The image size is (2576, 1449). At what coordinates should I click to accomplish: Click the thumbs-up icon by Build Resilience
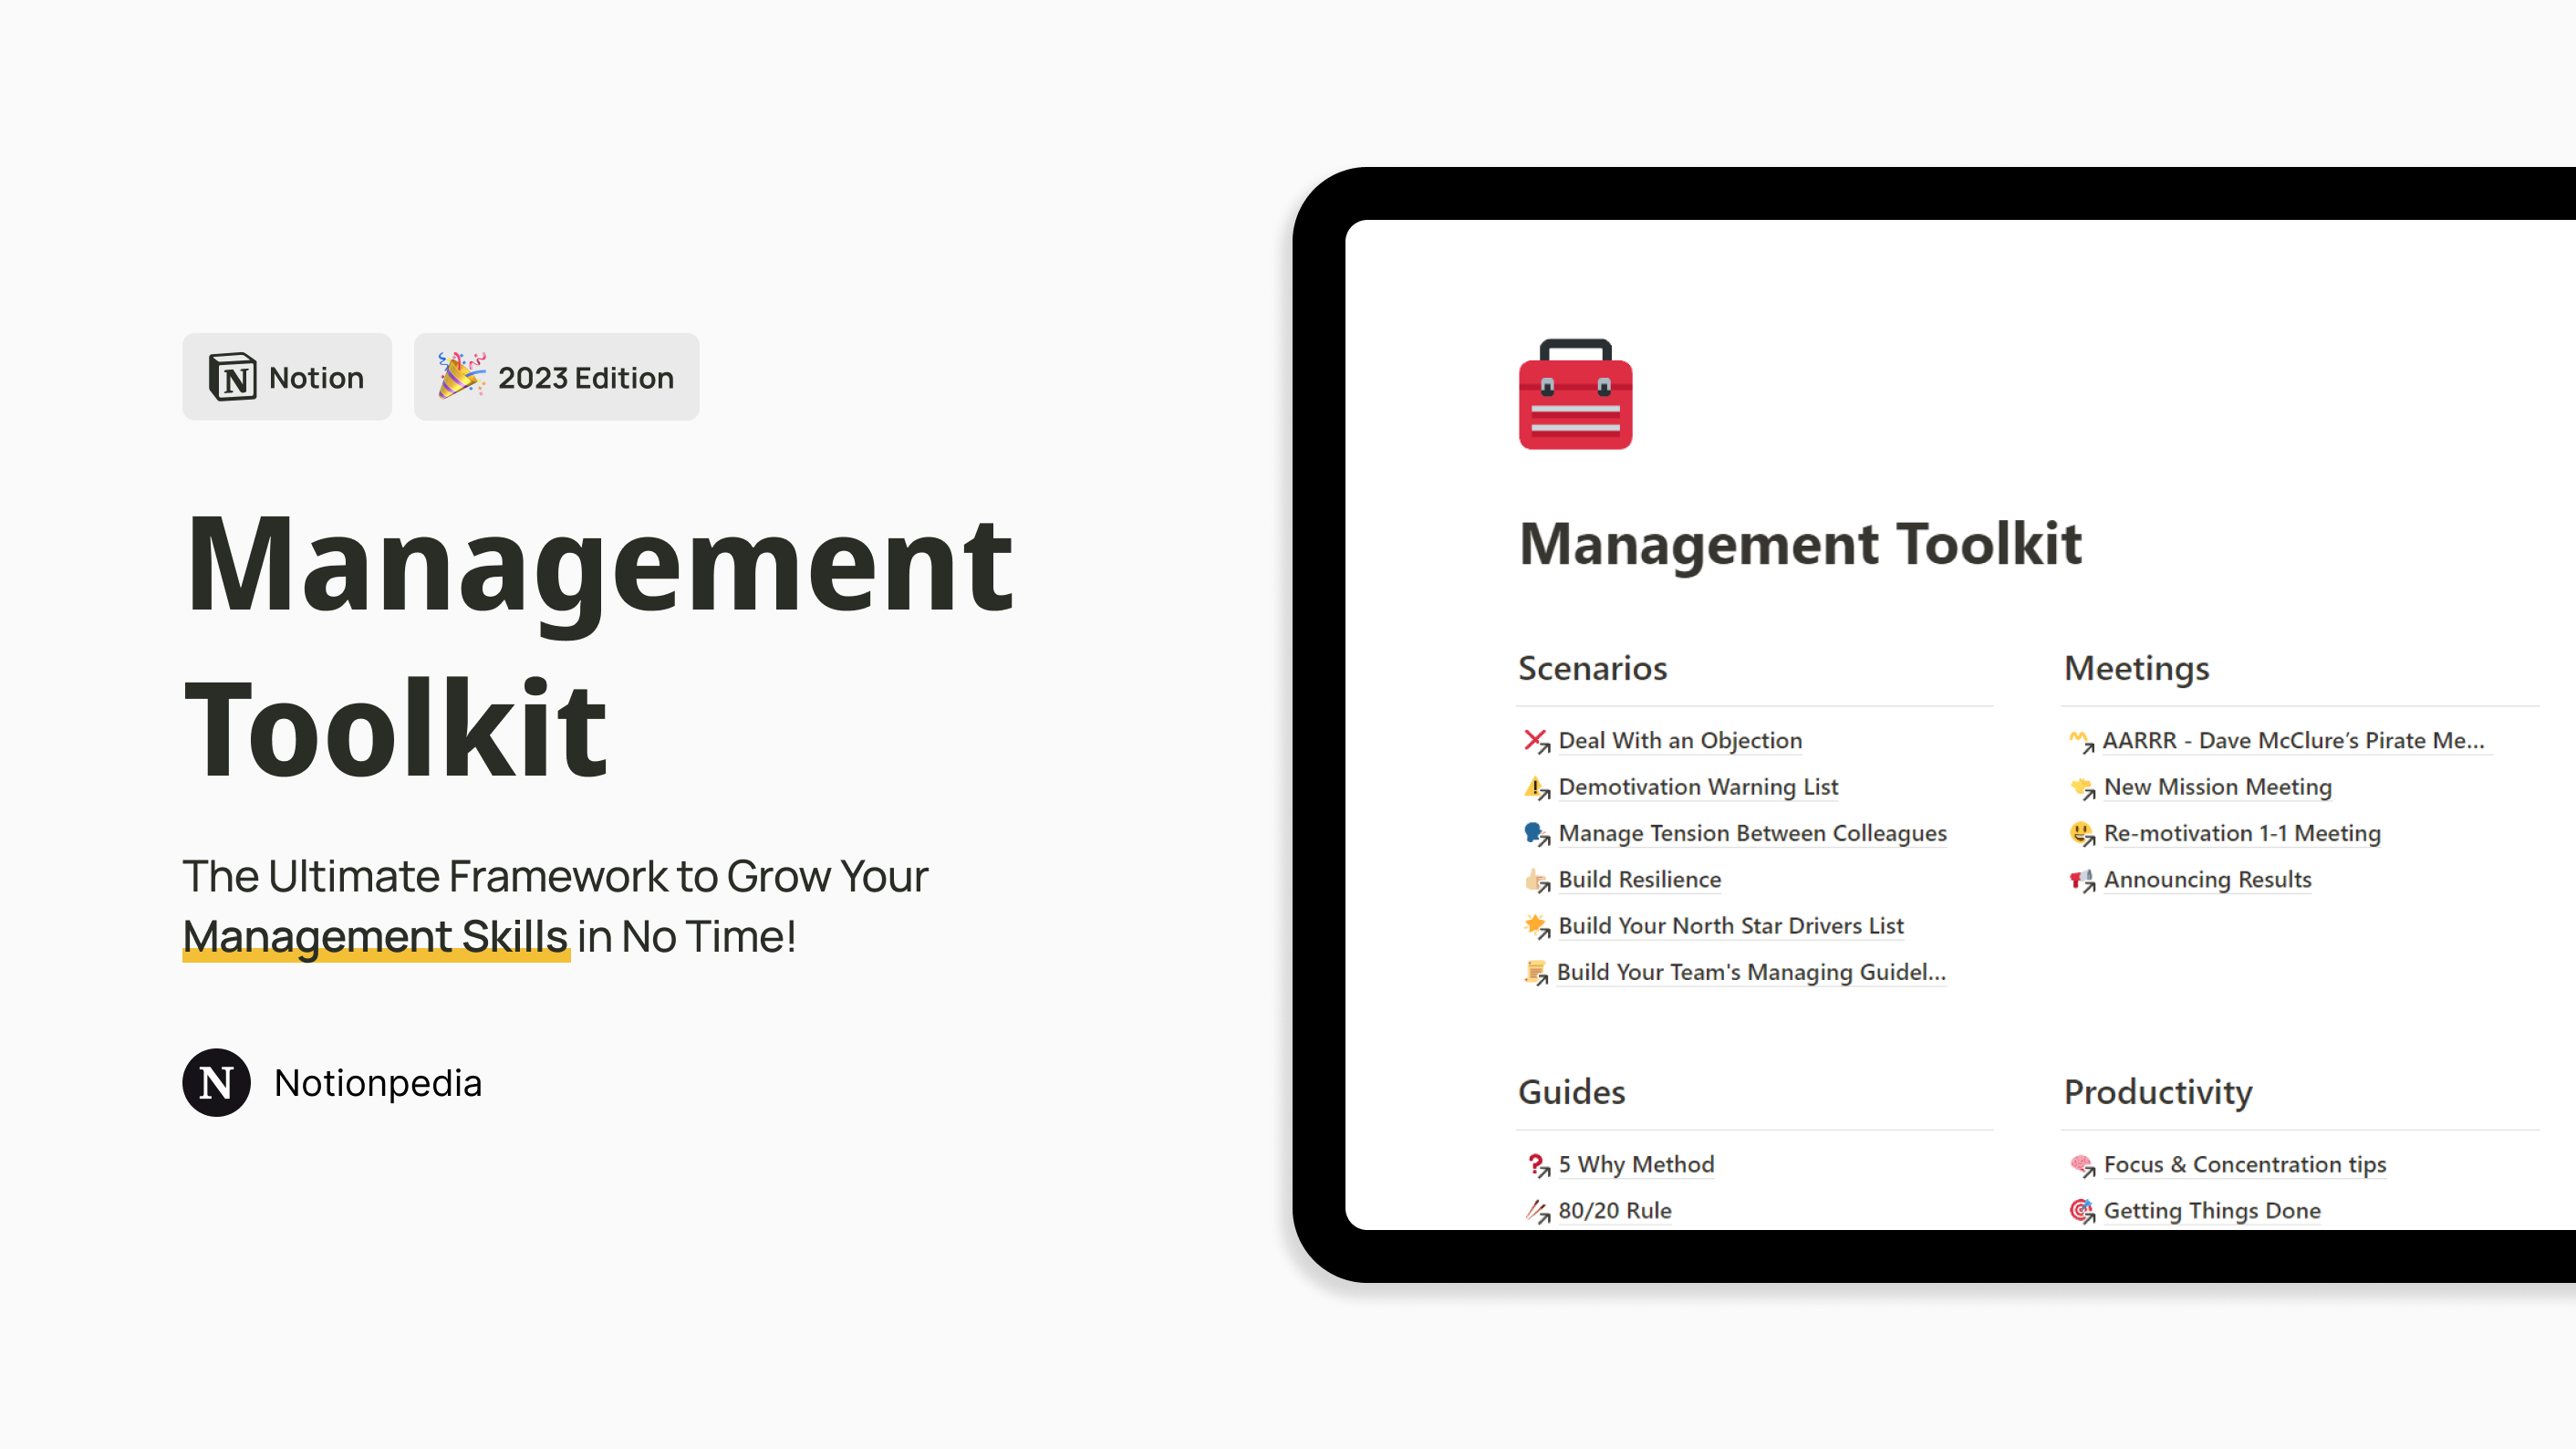(1536, 880)
